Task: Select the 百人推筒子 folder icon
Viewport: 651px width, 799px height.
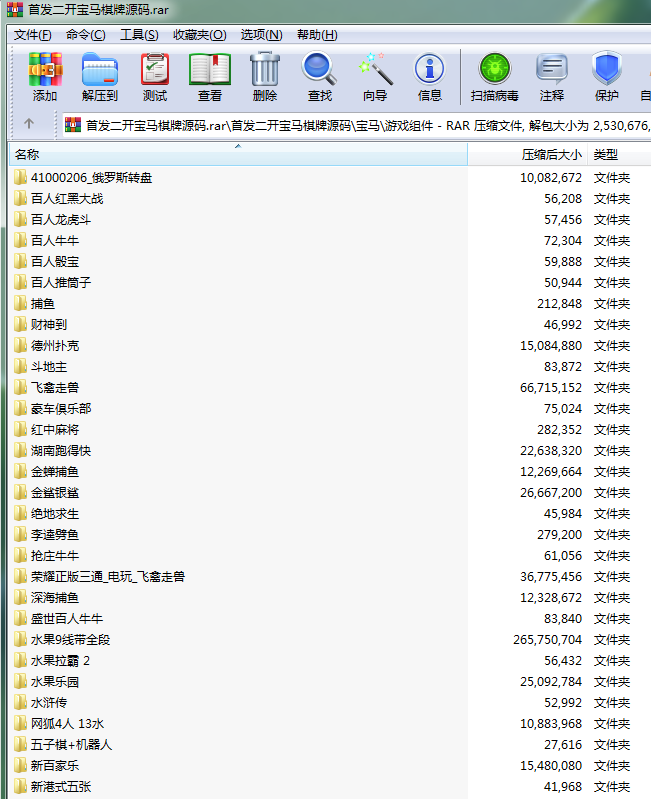Action: (x=20, y=282)
